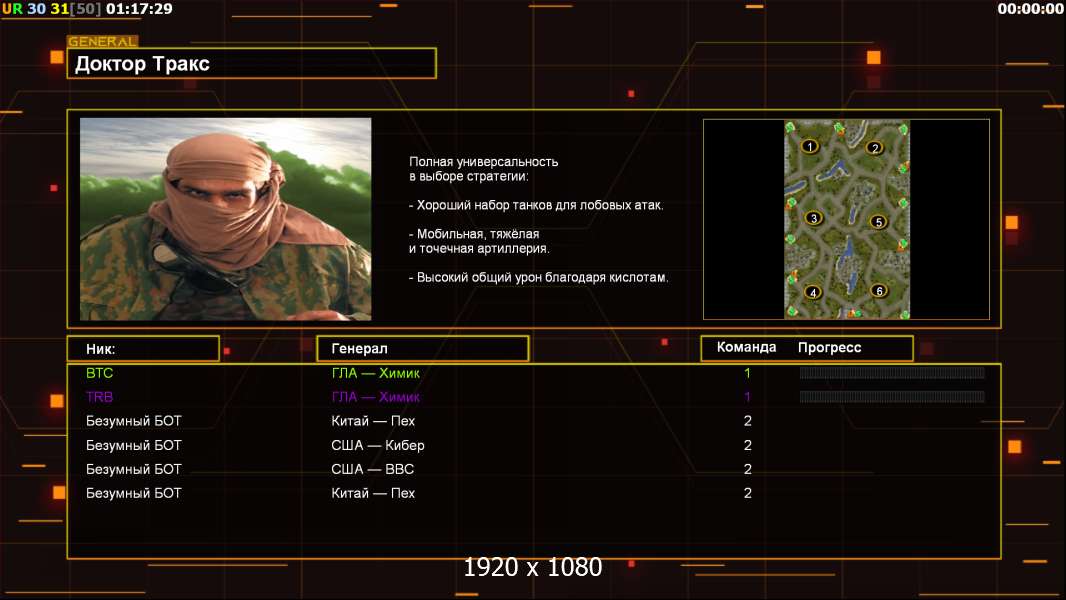Click the blue "30" counter at the top left
Image resolution: width=1066 pixels, height=600 pixels.
36,9
